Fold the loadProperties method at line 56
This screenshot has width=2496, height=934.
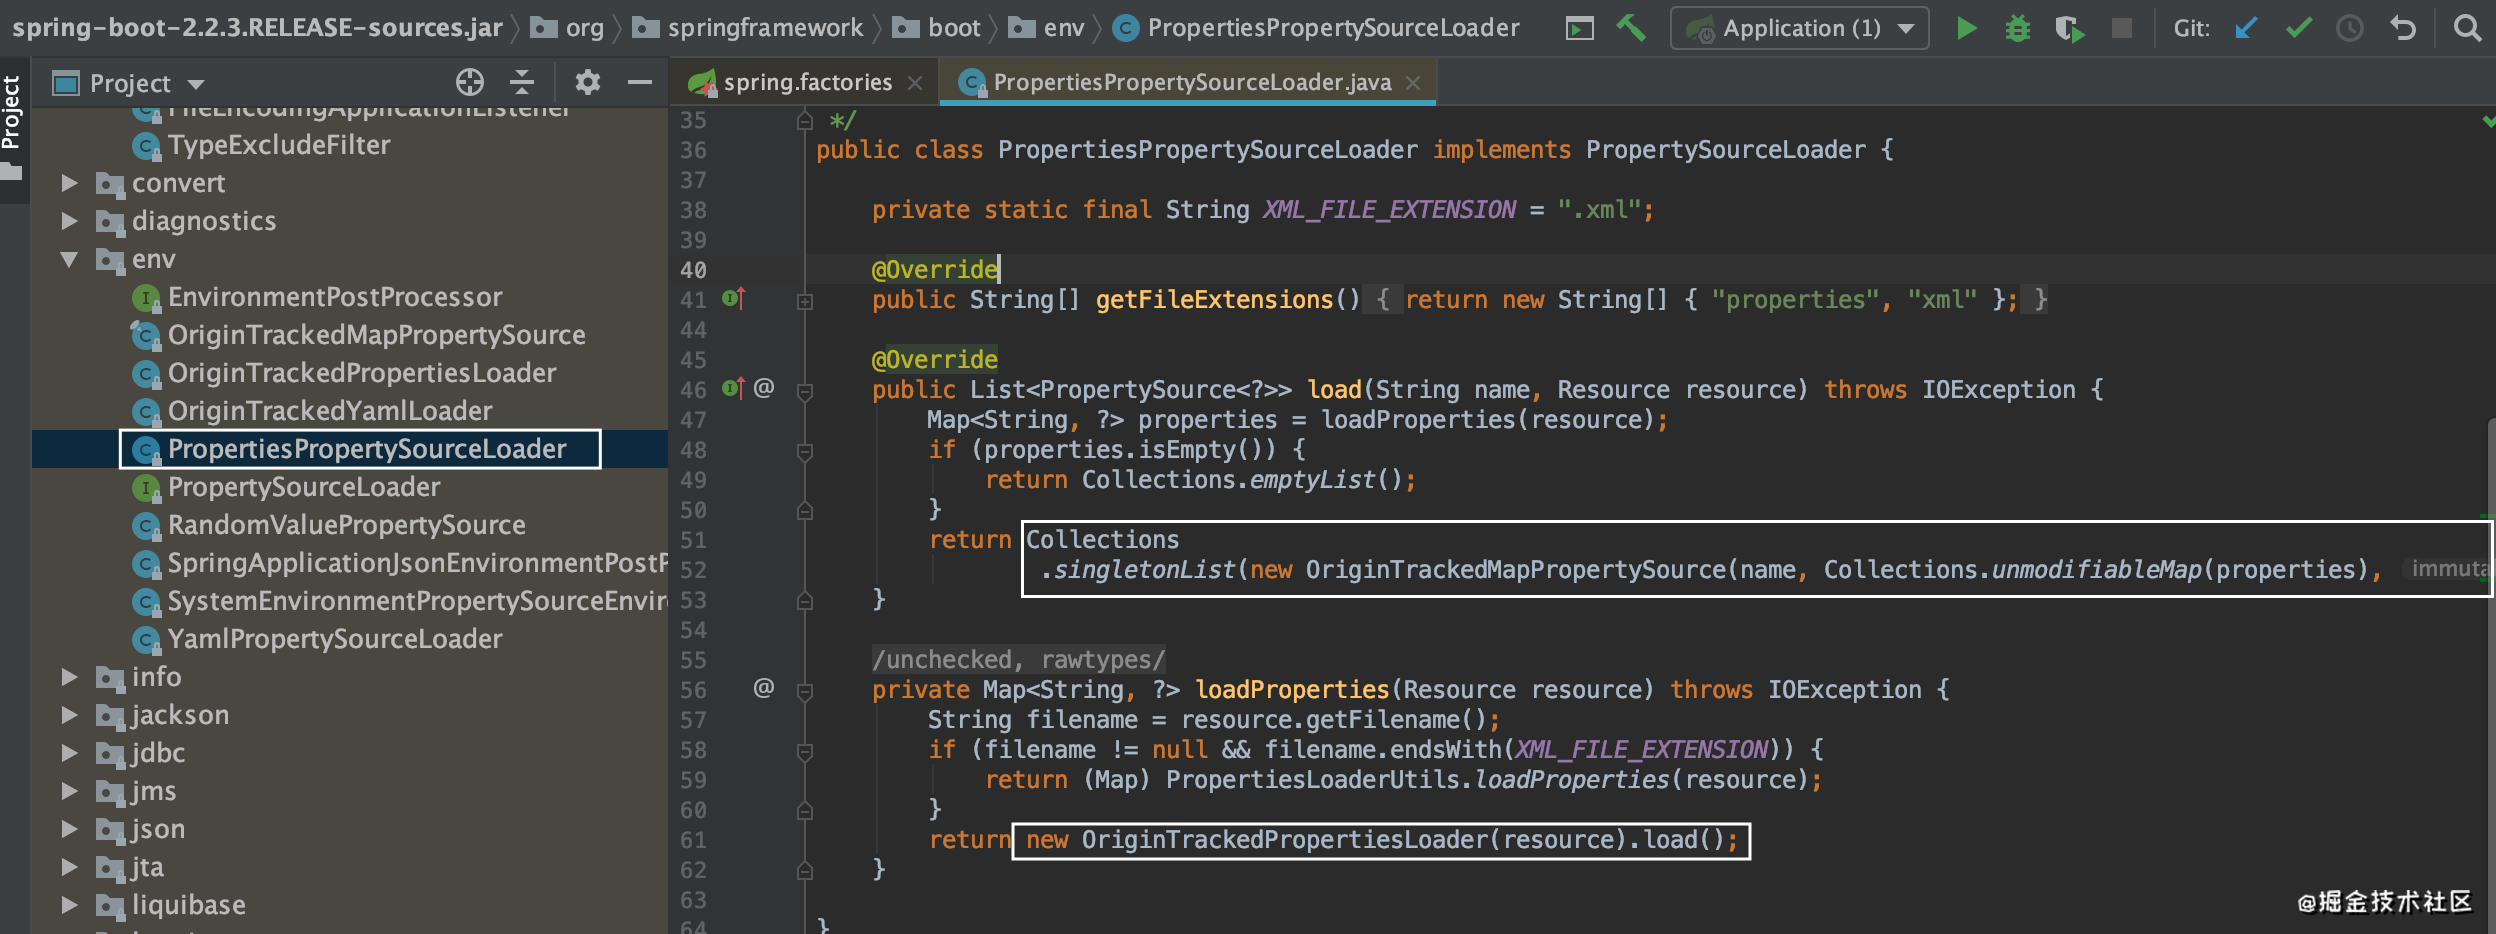point(805,690)
